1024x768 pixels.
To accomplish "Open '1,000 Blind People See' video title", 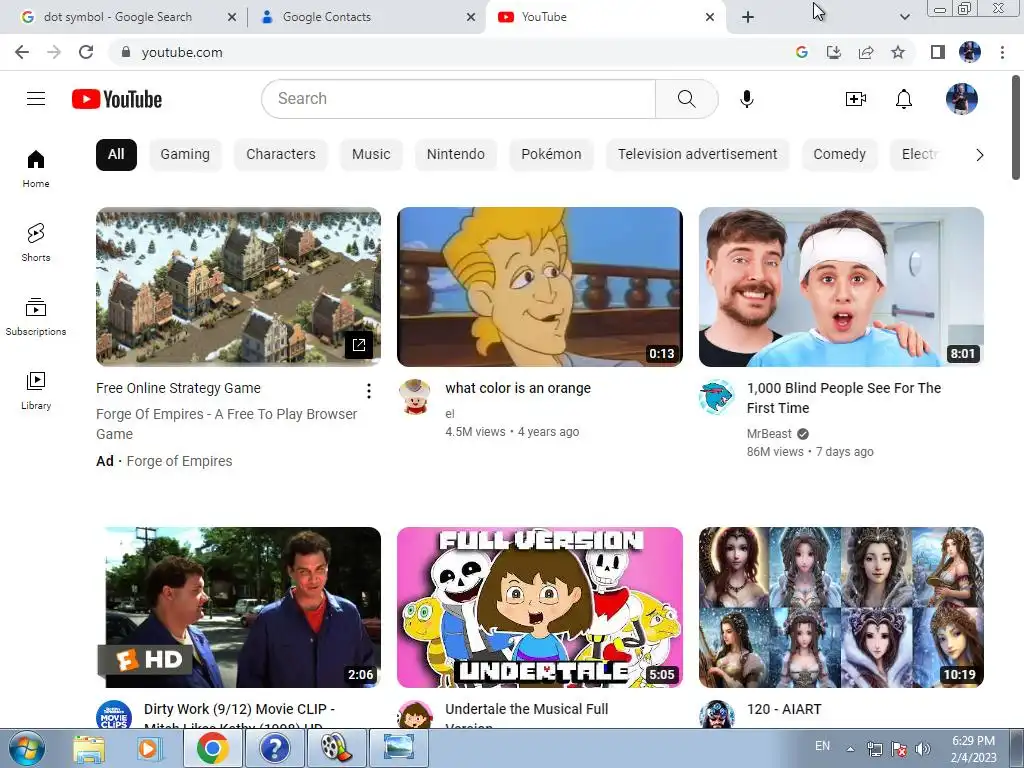I will (x=844, y=398).
